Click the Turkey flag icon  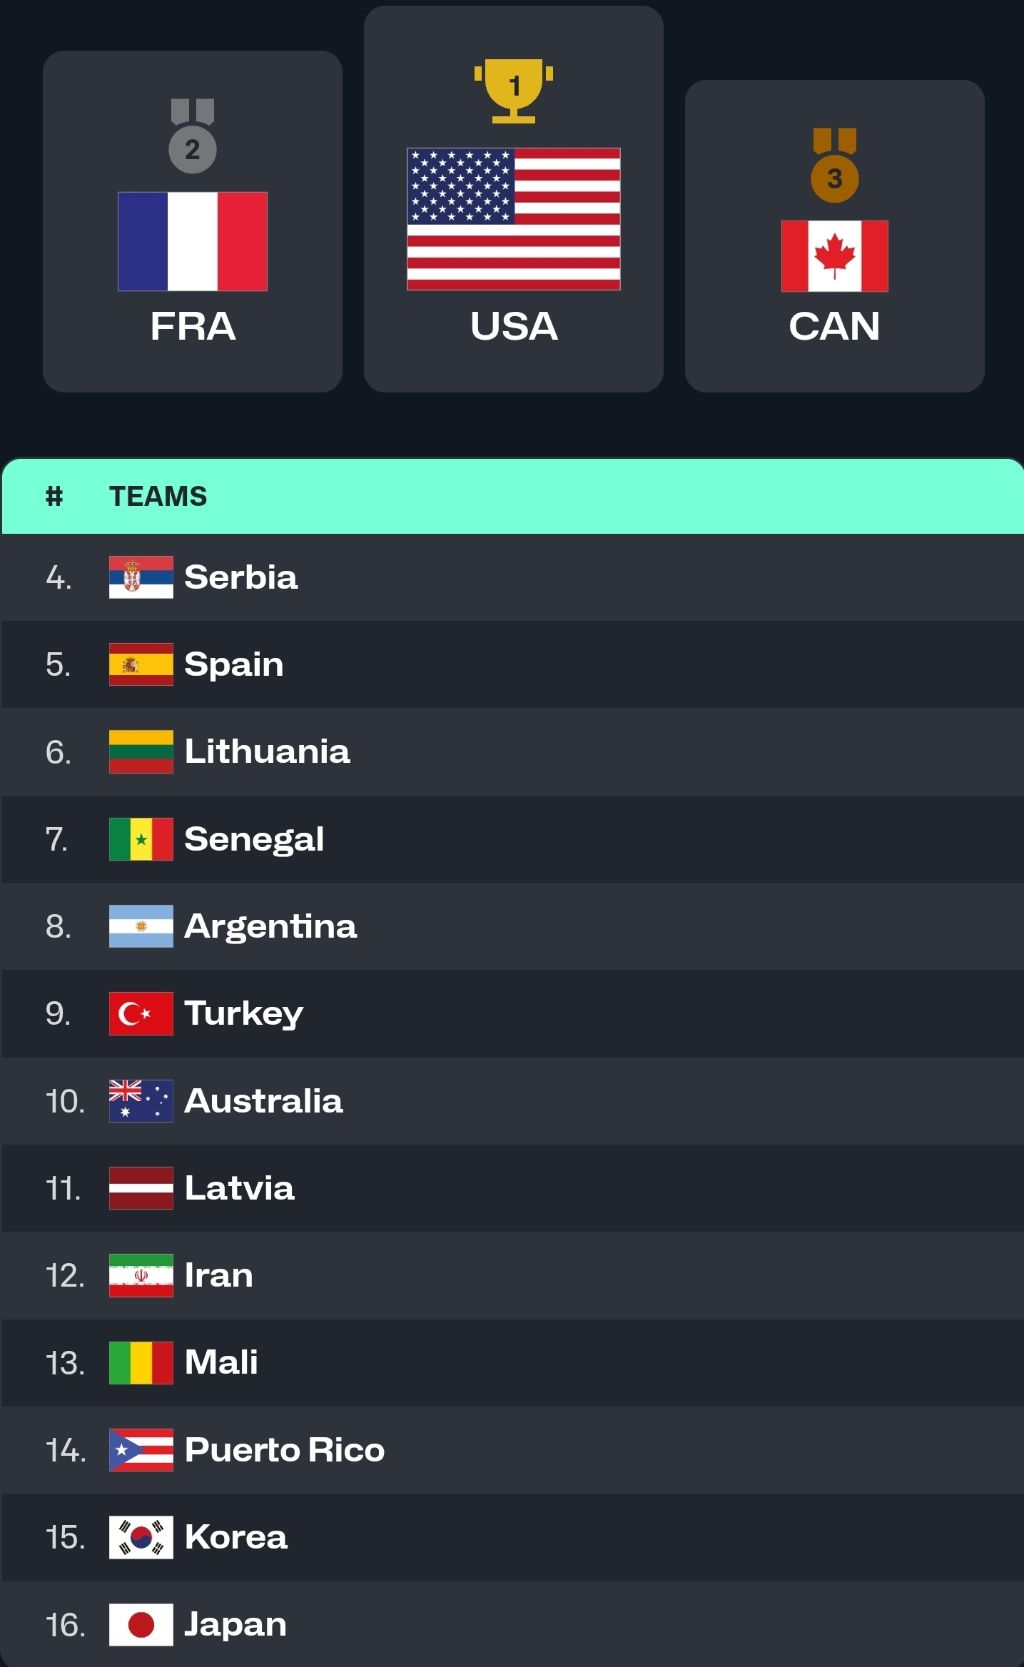(141, 1013)
